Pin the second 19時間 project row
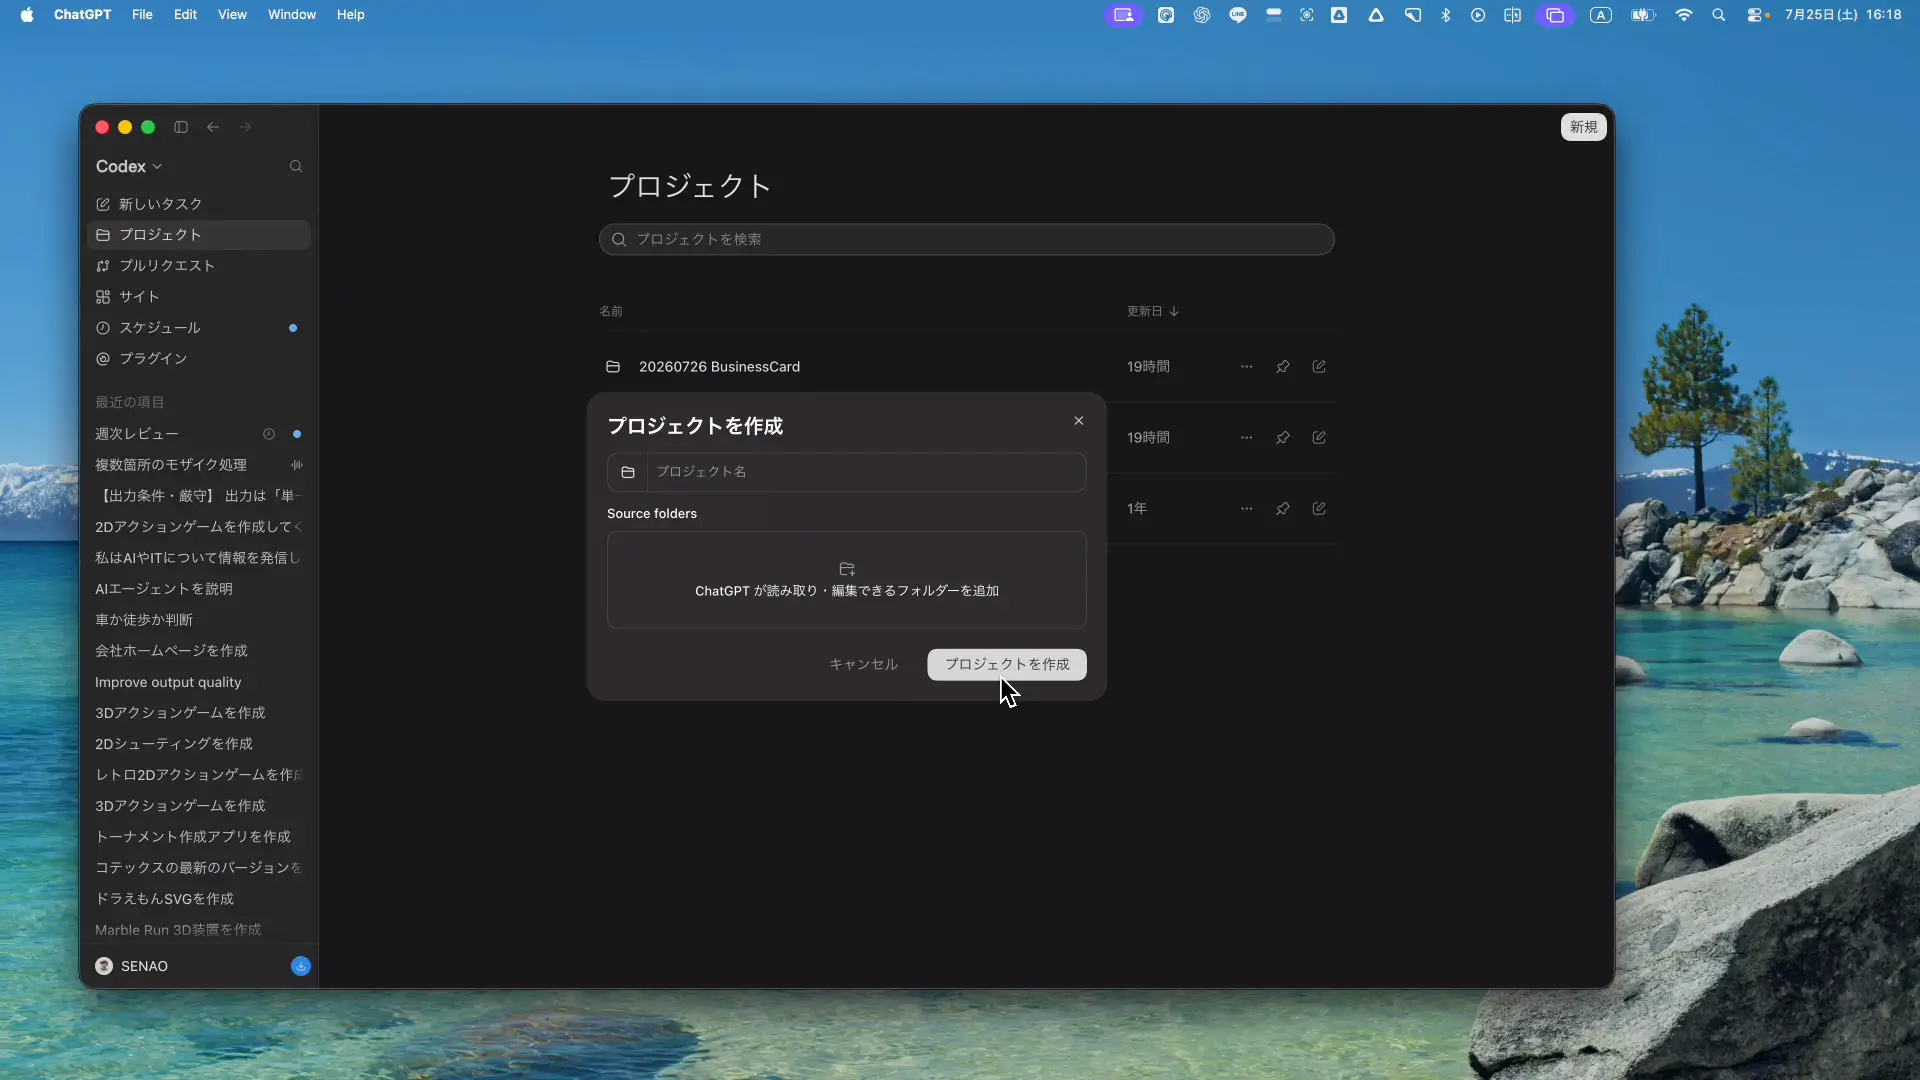The image size is (1920, 1080). tap(1282, 438)
